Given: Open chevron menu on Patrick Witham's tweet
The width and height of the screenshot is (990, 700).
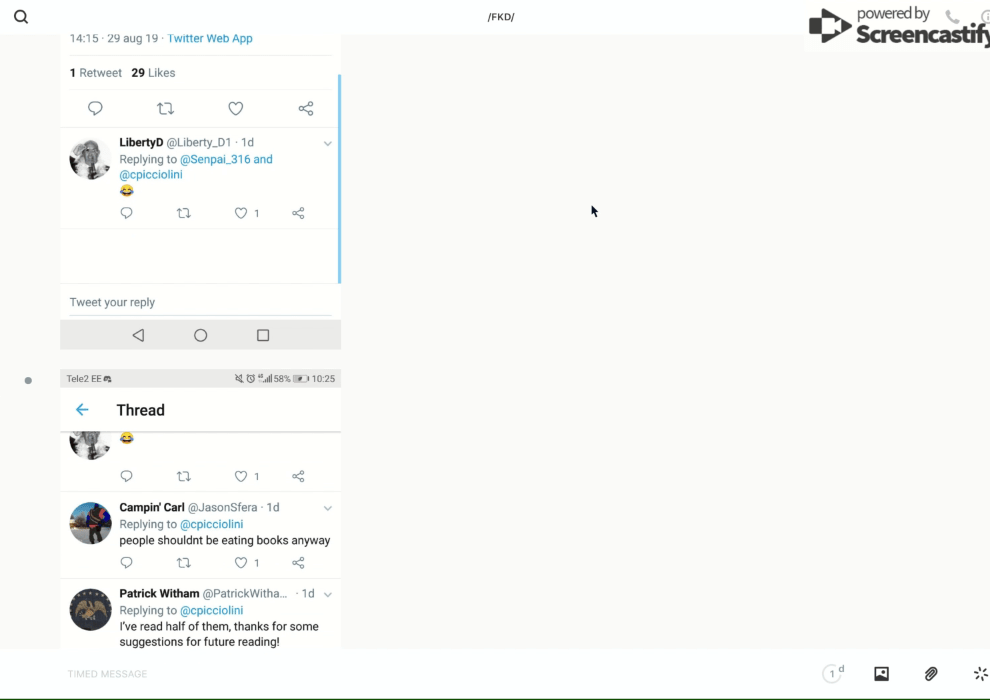Looking at the screenshot, I should click(327, 594).
